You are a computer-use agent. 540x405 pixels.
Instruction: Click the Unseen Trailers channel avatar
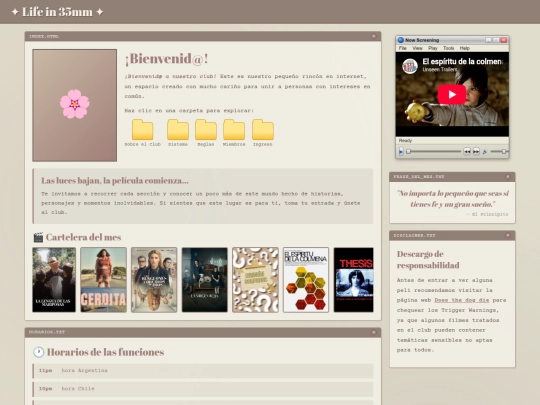point(410,66)
